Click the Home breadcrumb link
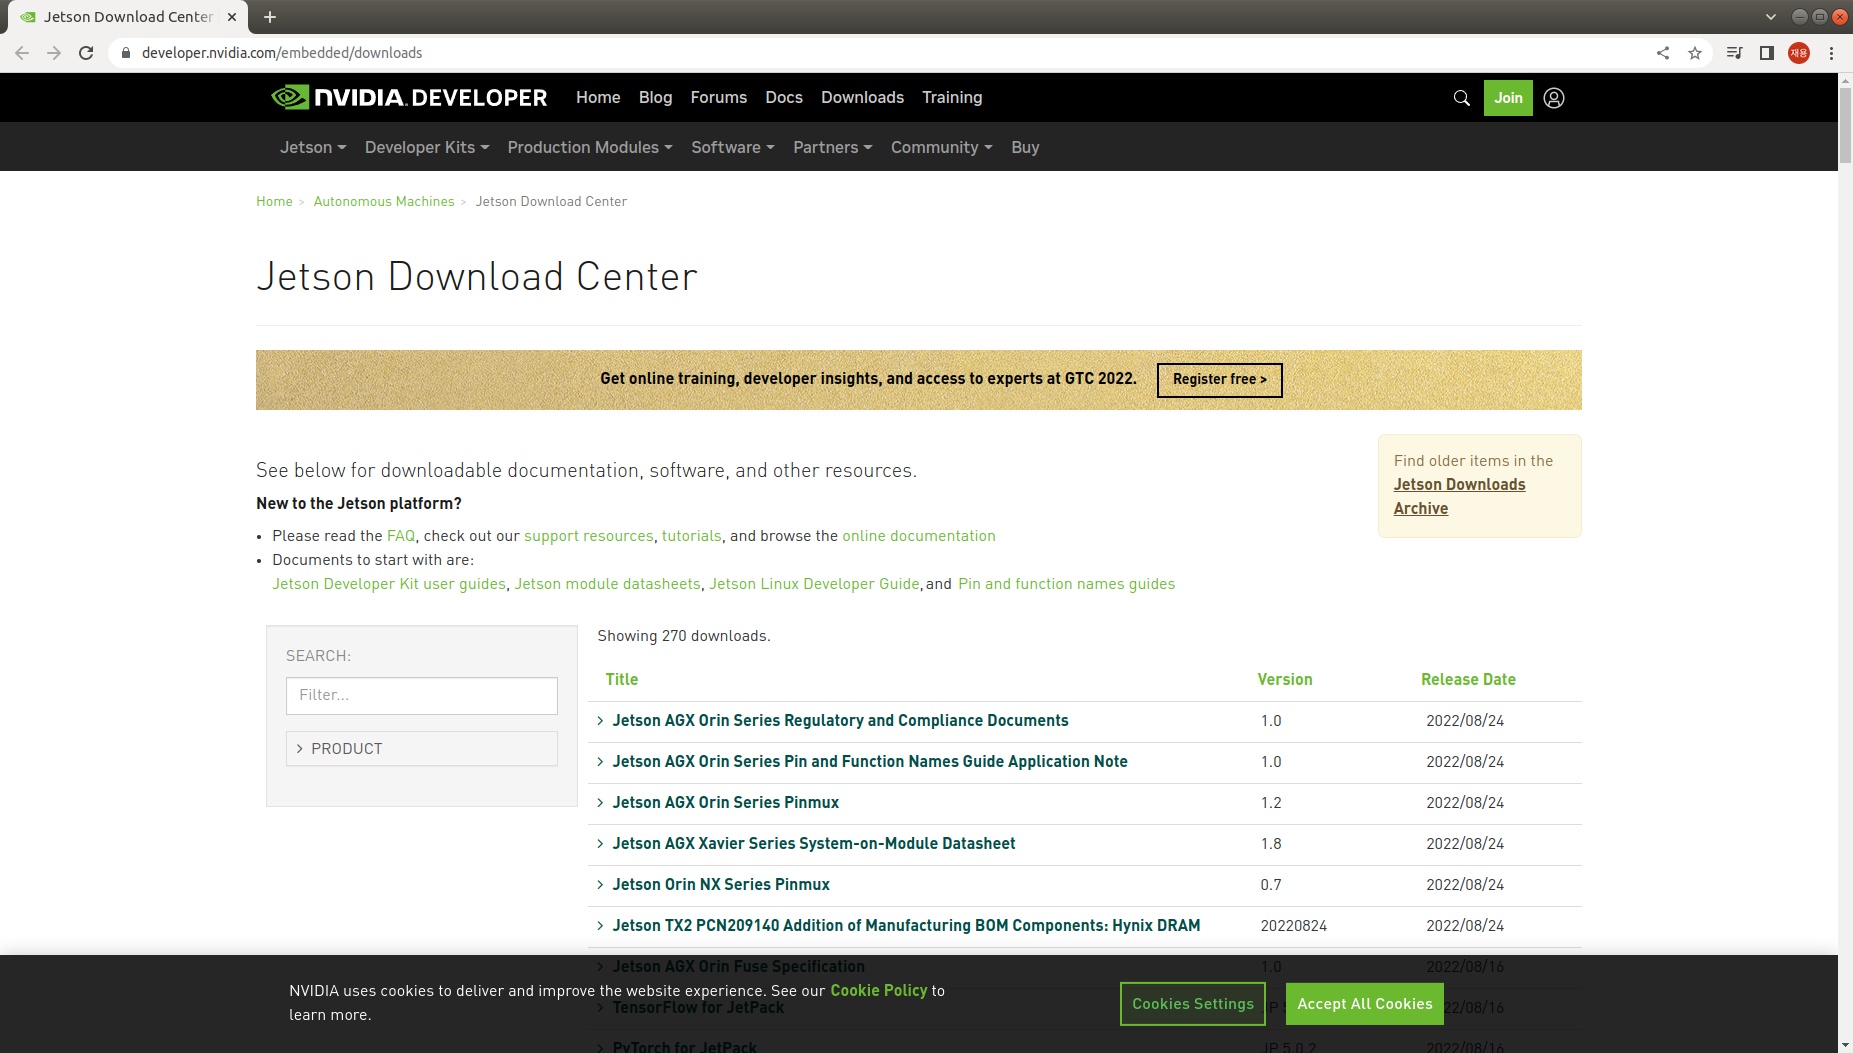Image resolution: width=1853 pixels, height=1053 pixels. click(274, 201)
